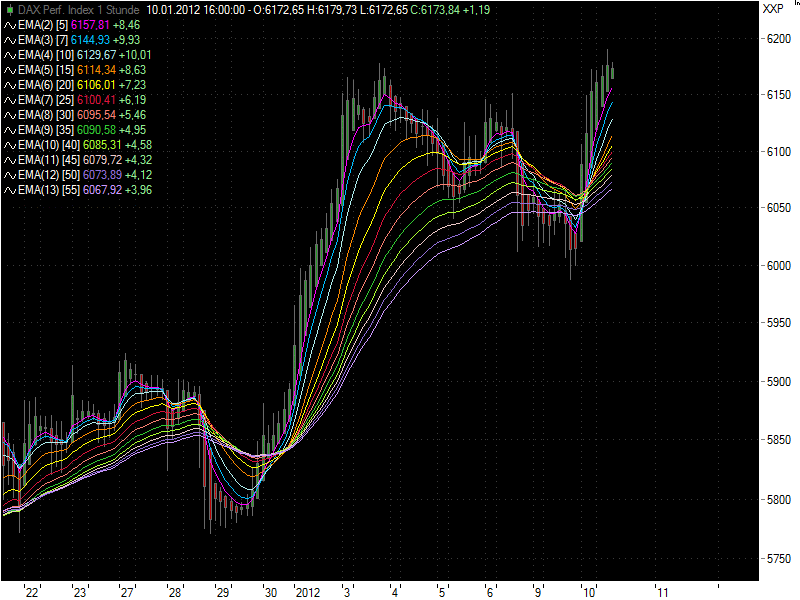Click the wave icon of the EMA(11) [45] row
Viewport: 800px width, 600px height.
point(10,160)
